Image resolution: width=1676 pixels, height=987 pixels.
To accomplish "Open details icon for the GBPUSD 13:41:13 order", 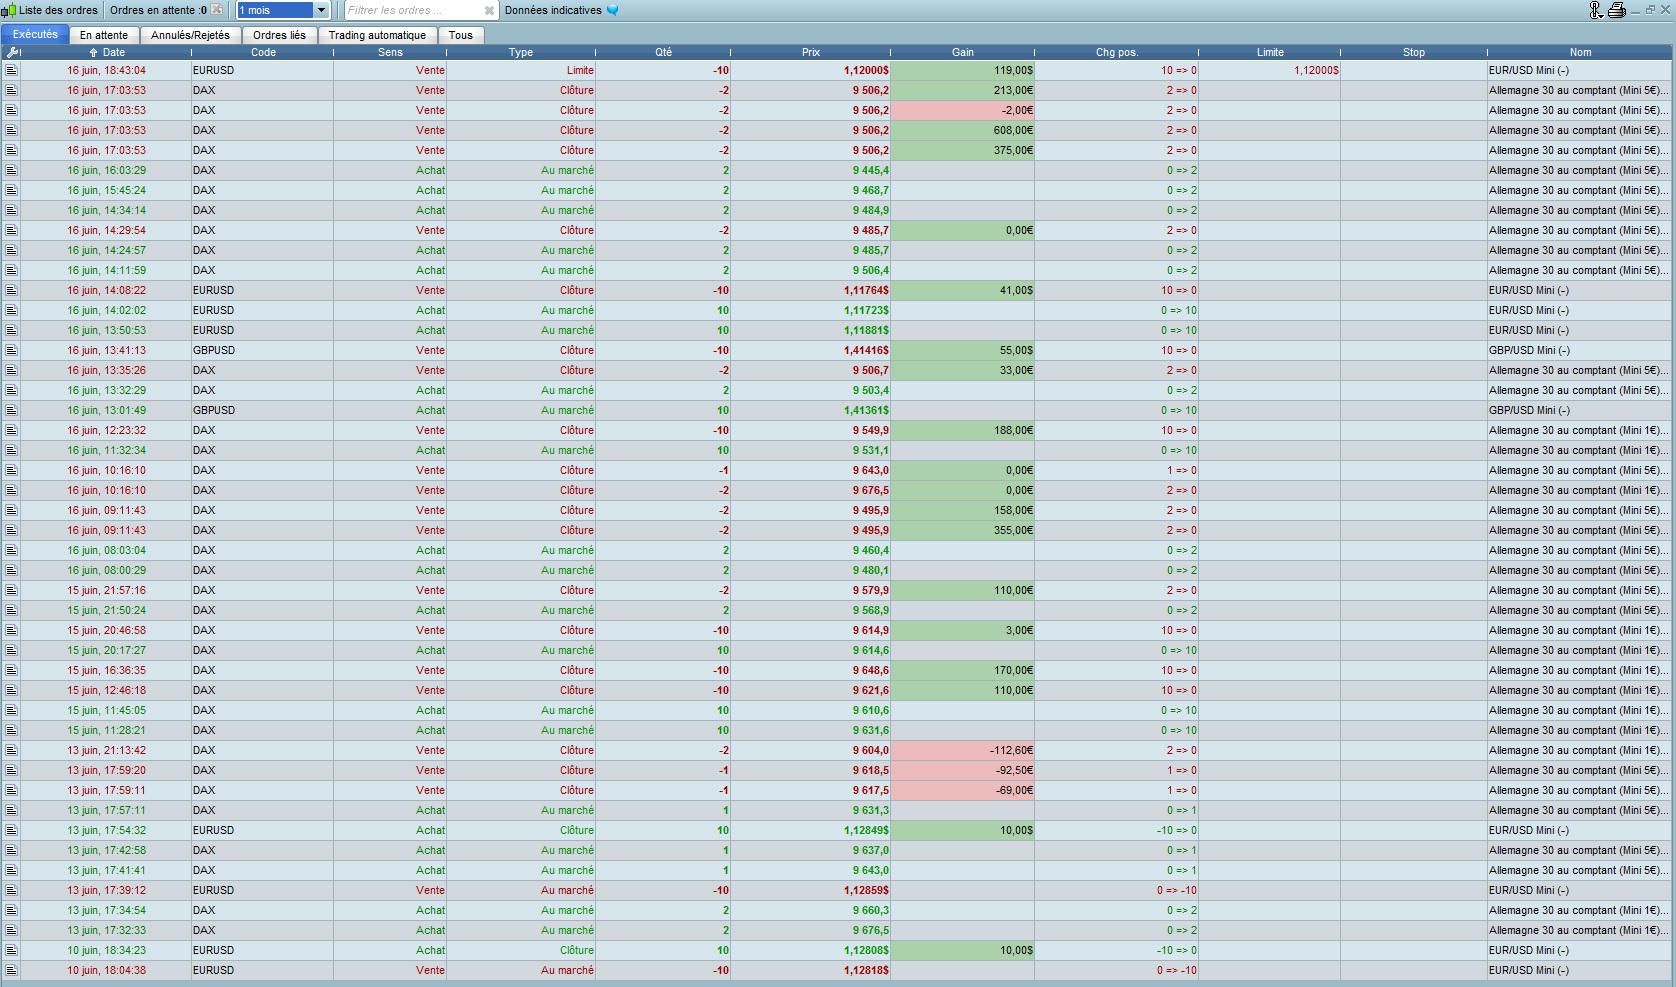I will [11, 350].
